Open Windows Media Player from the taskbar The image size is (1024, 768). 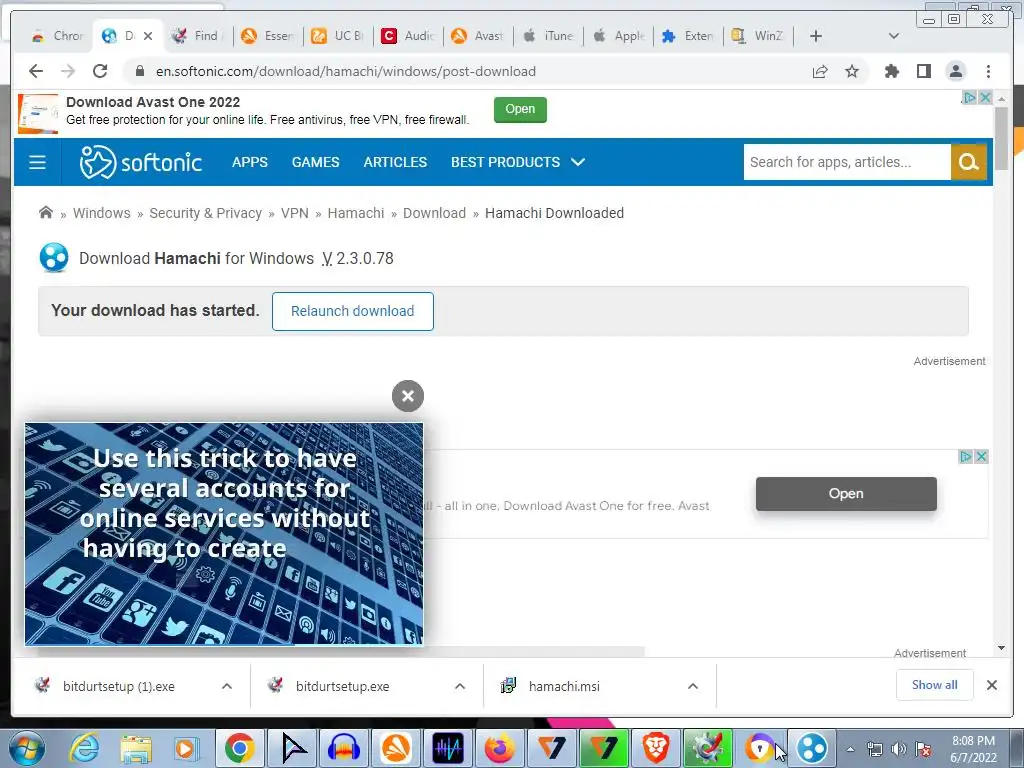(x=185, y=748)
